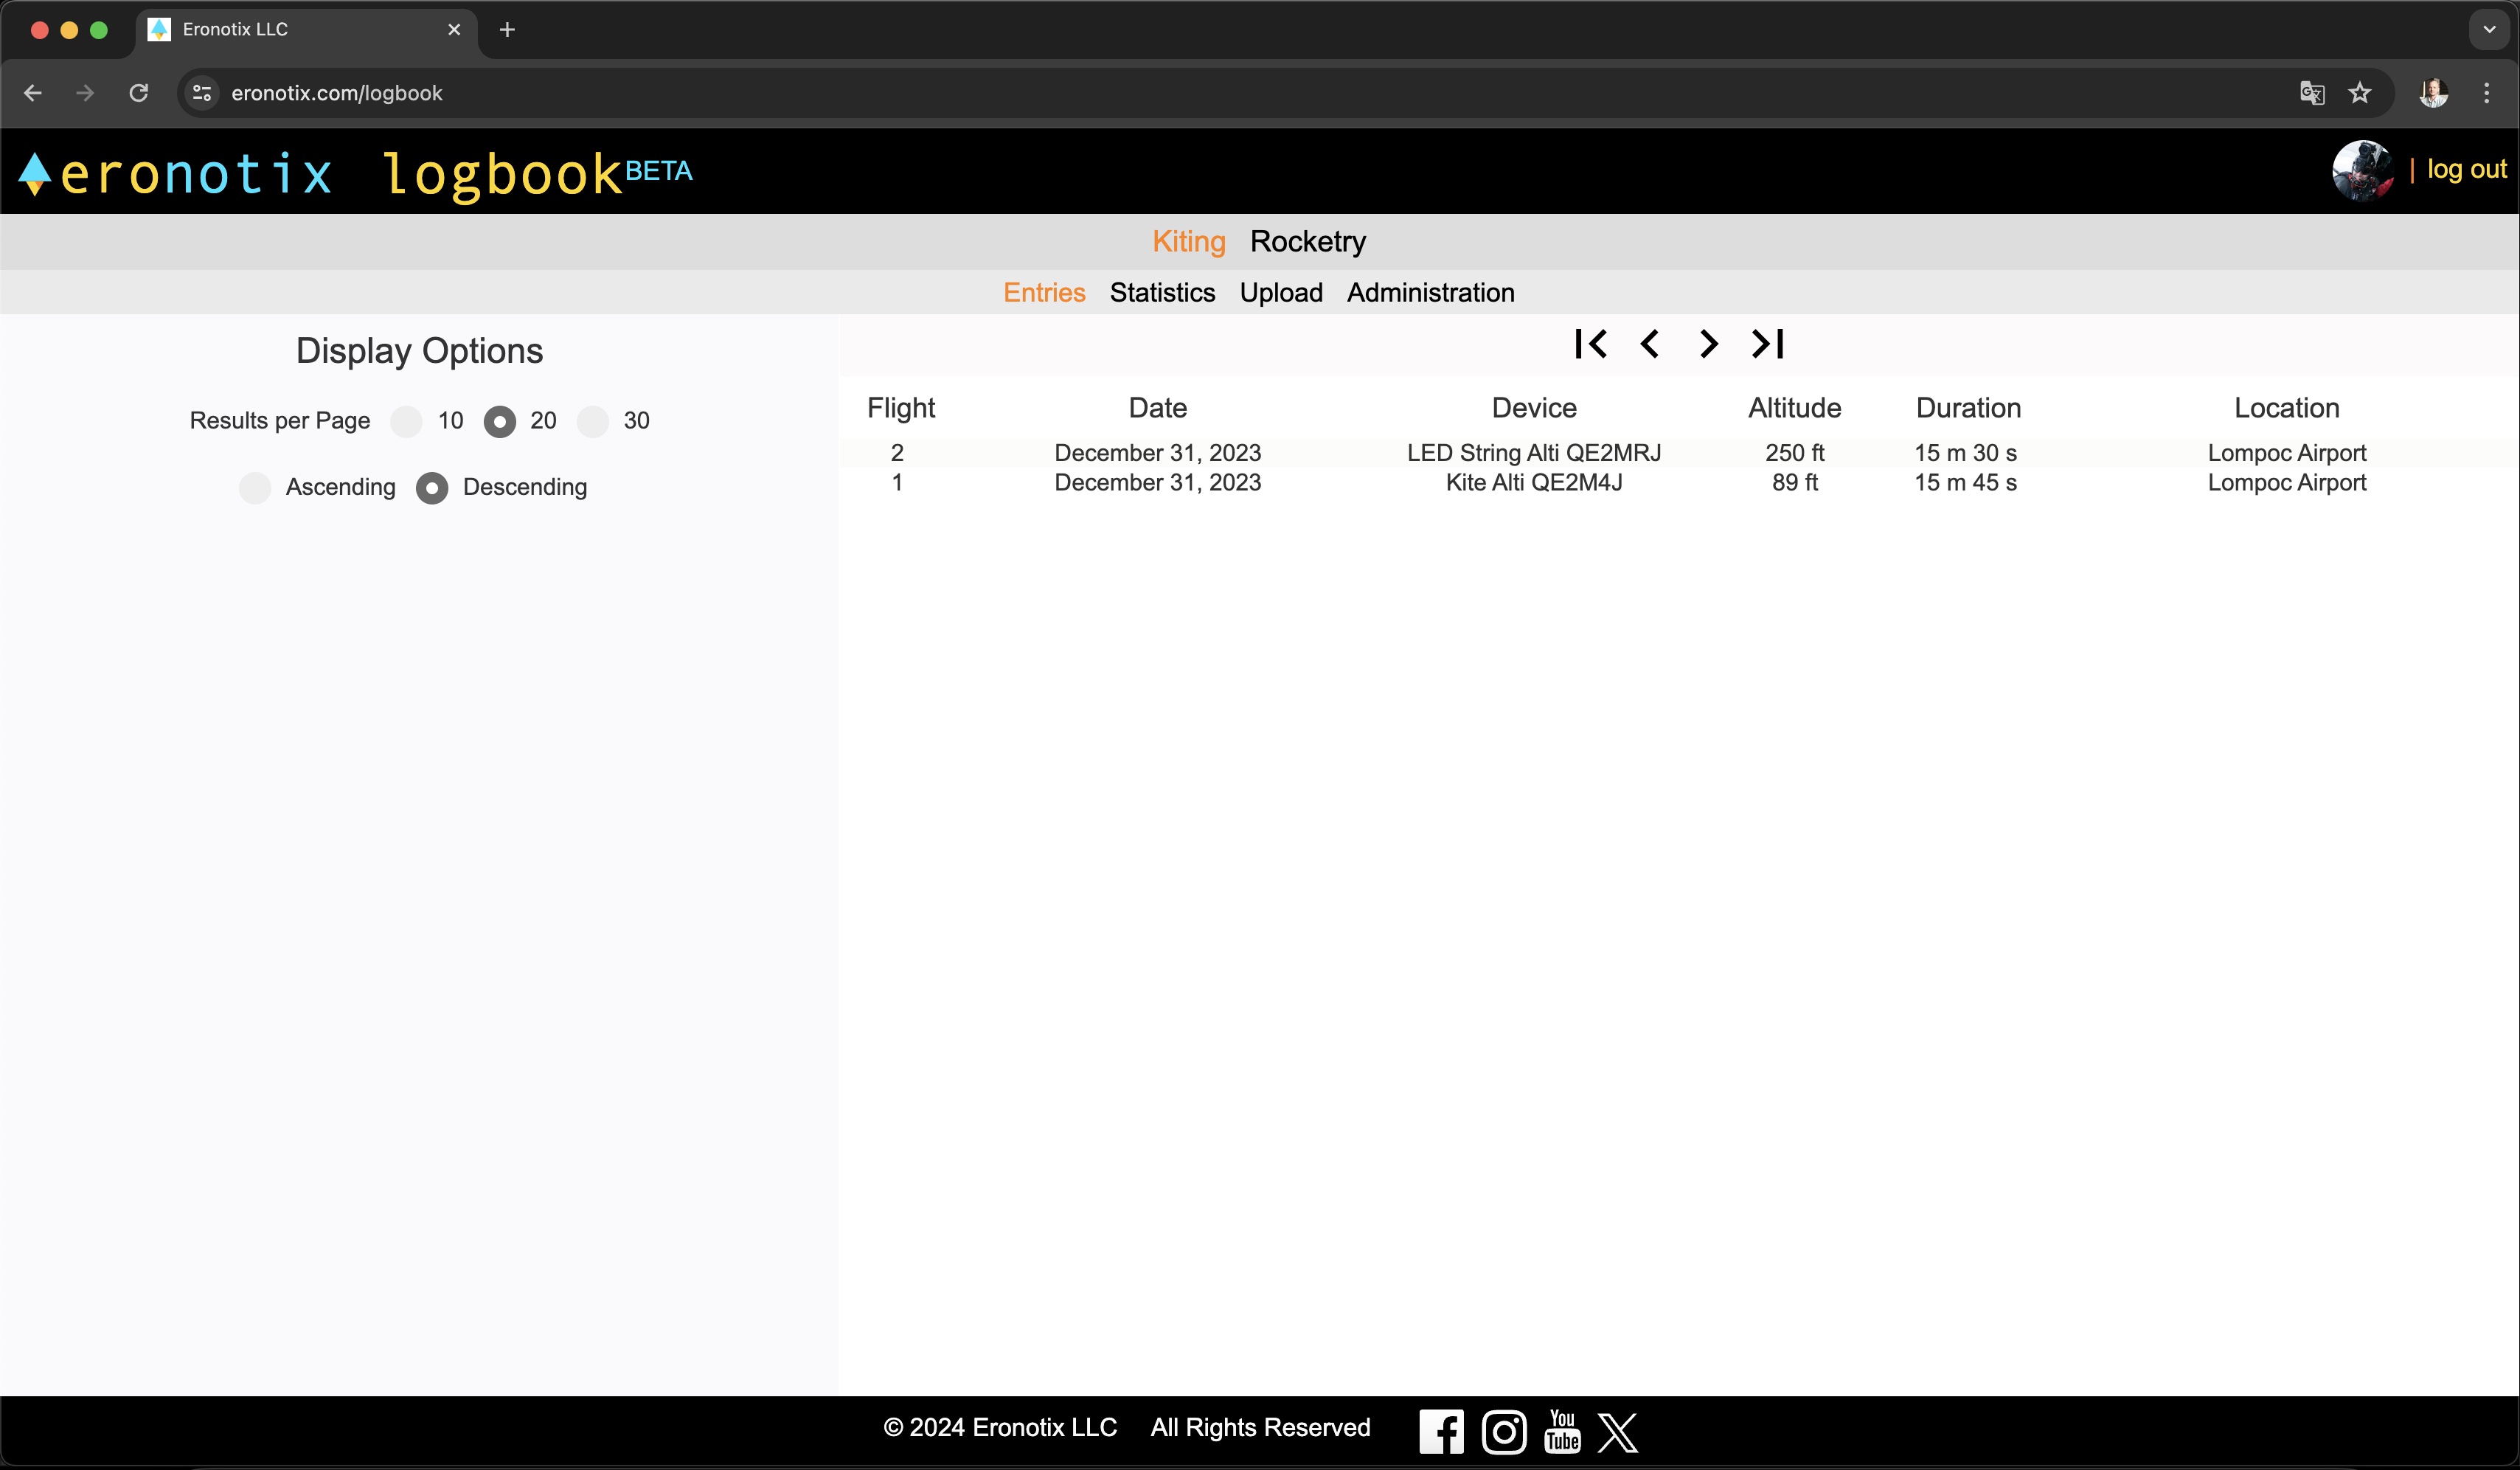Open Eronotix X social icon
Viewport: 2520px width, 1470px height.
tap(1618, 1431)
